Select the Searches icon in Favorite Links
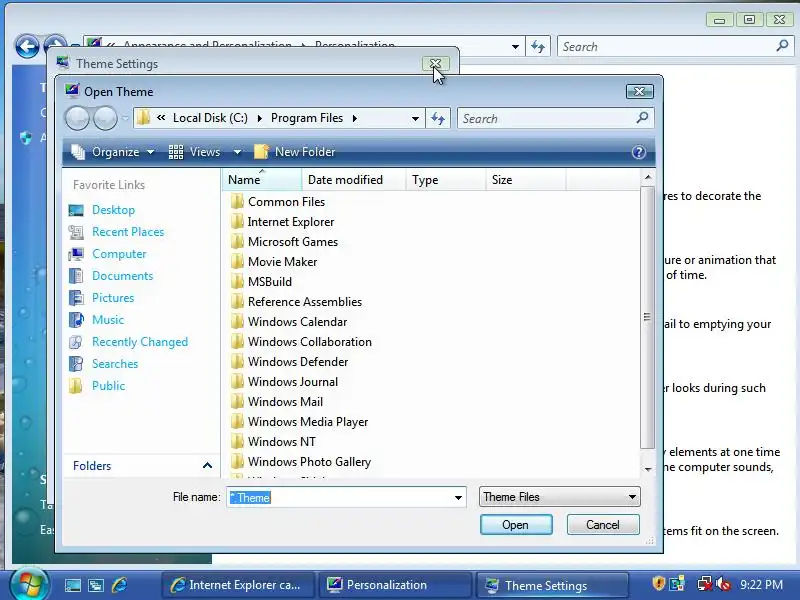Image resolution: width=800 pixels, height=600 pixels. click(x=76, y=363)
